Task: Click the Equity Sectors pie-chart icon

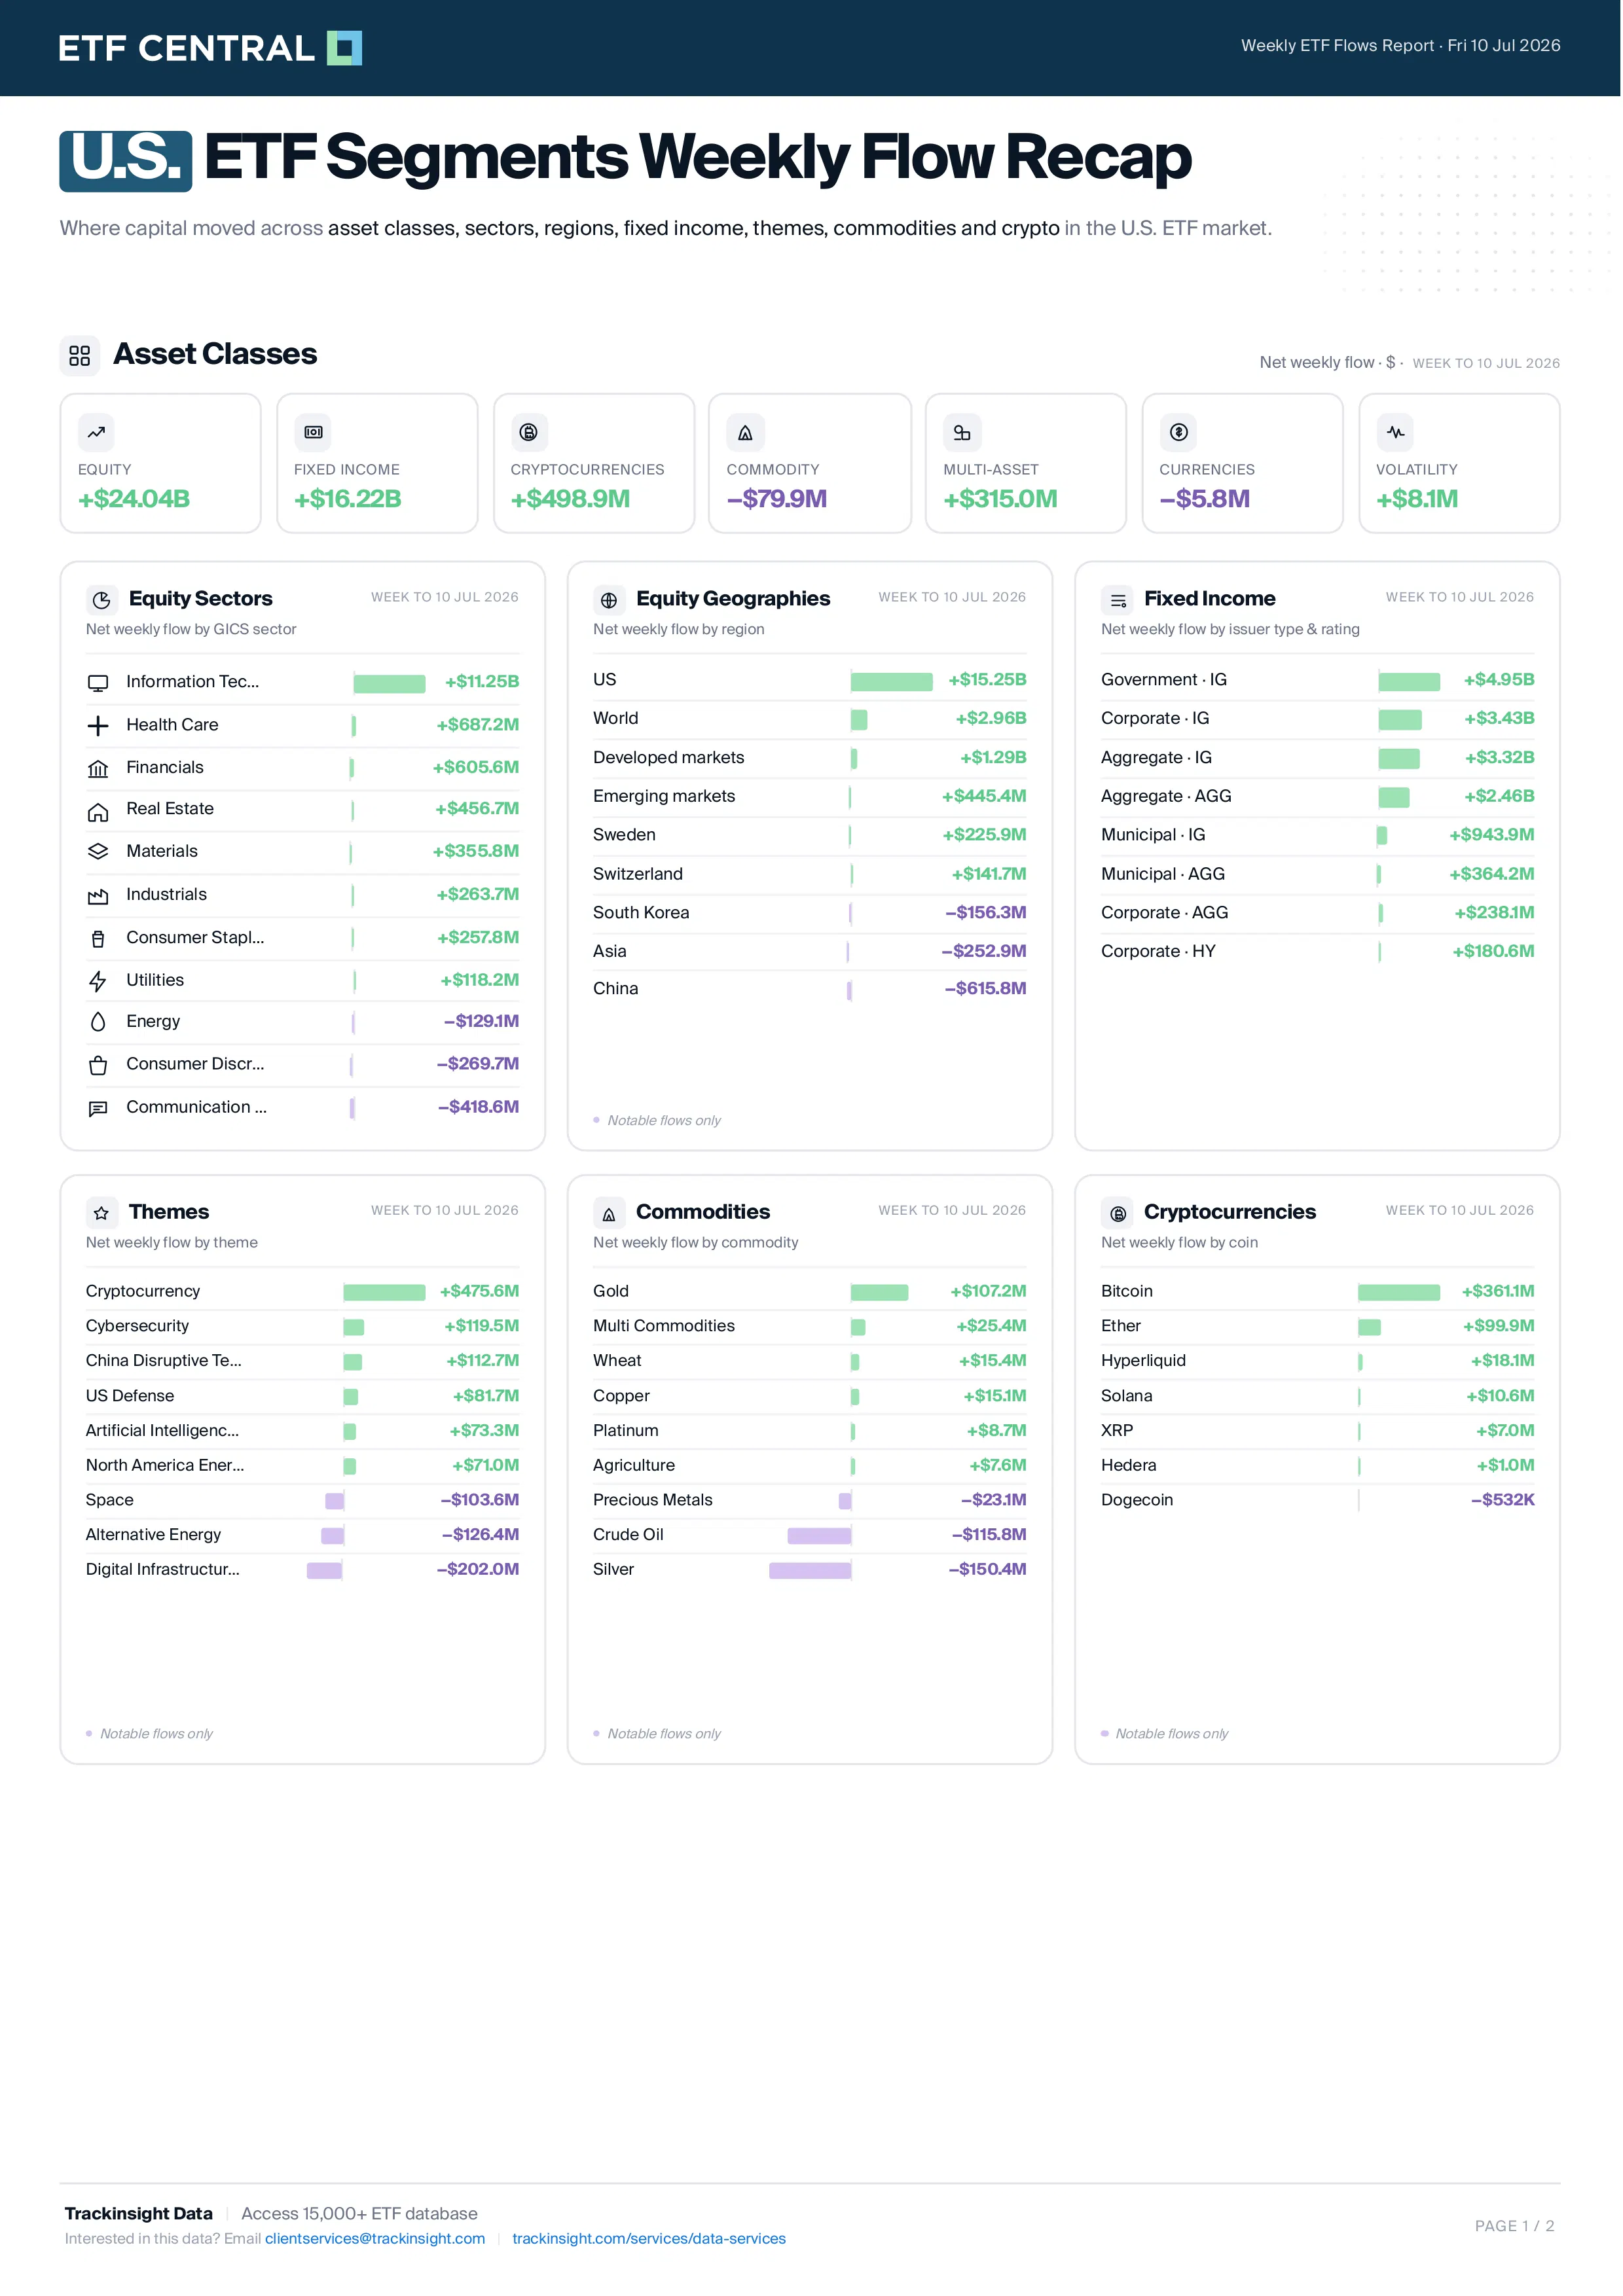Action: [x=102, y=599]
